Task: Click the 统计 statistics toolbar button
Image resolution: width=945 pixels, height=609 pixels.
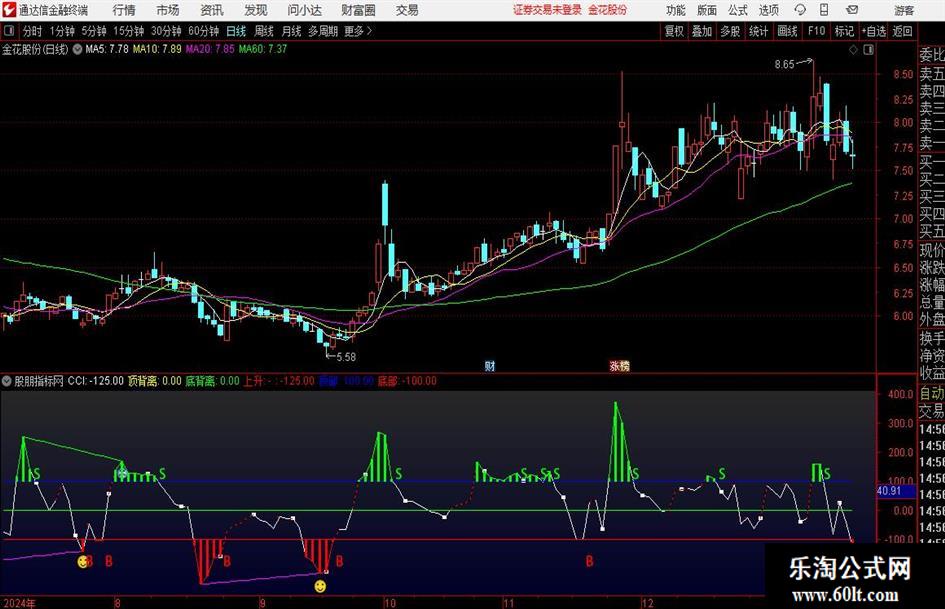Action: [759, 31]
